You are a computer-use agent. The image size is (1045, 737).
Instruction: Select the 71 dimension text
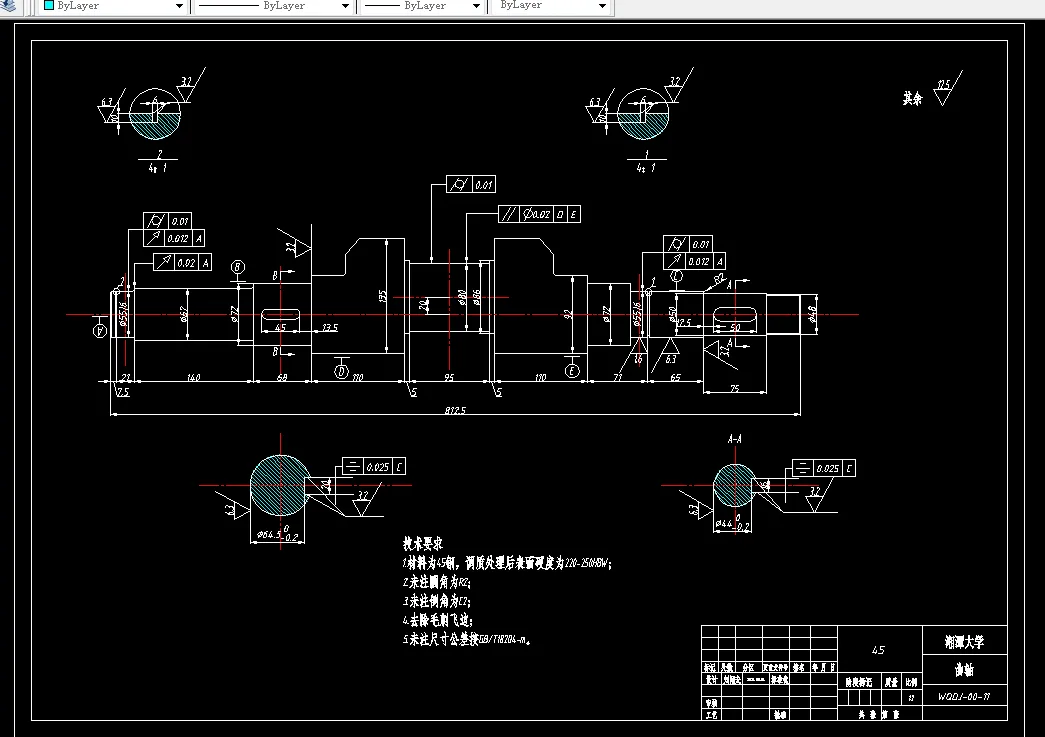coord(618,377)
